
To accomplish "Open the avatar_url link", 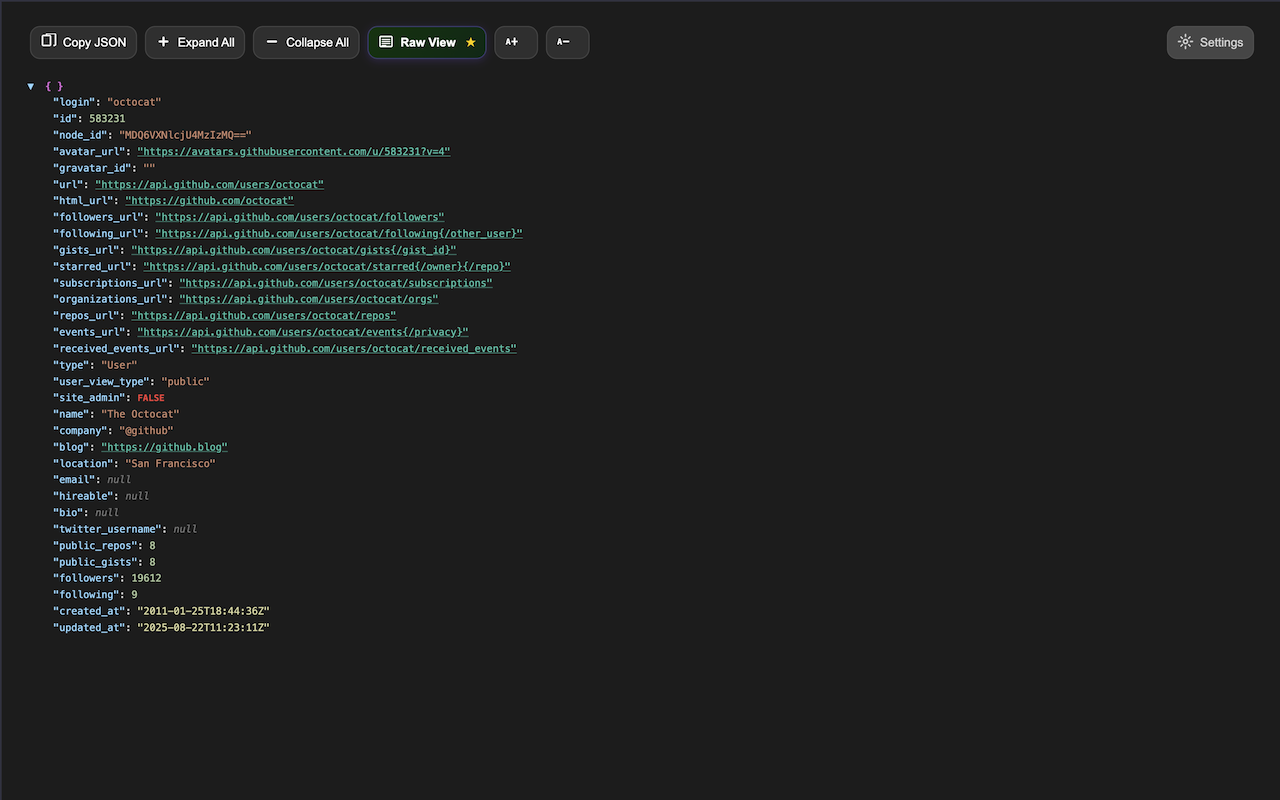I will pyautogui.click(x=294, y=151).
